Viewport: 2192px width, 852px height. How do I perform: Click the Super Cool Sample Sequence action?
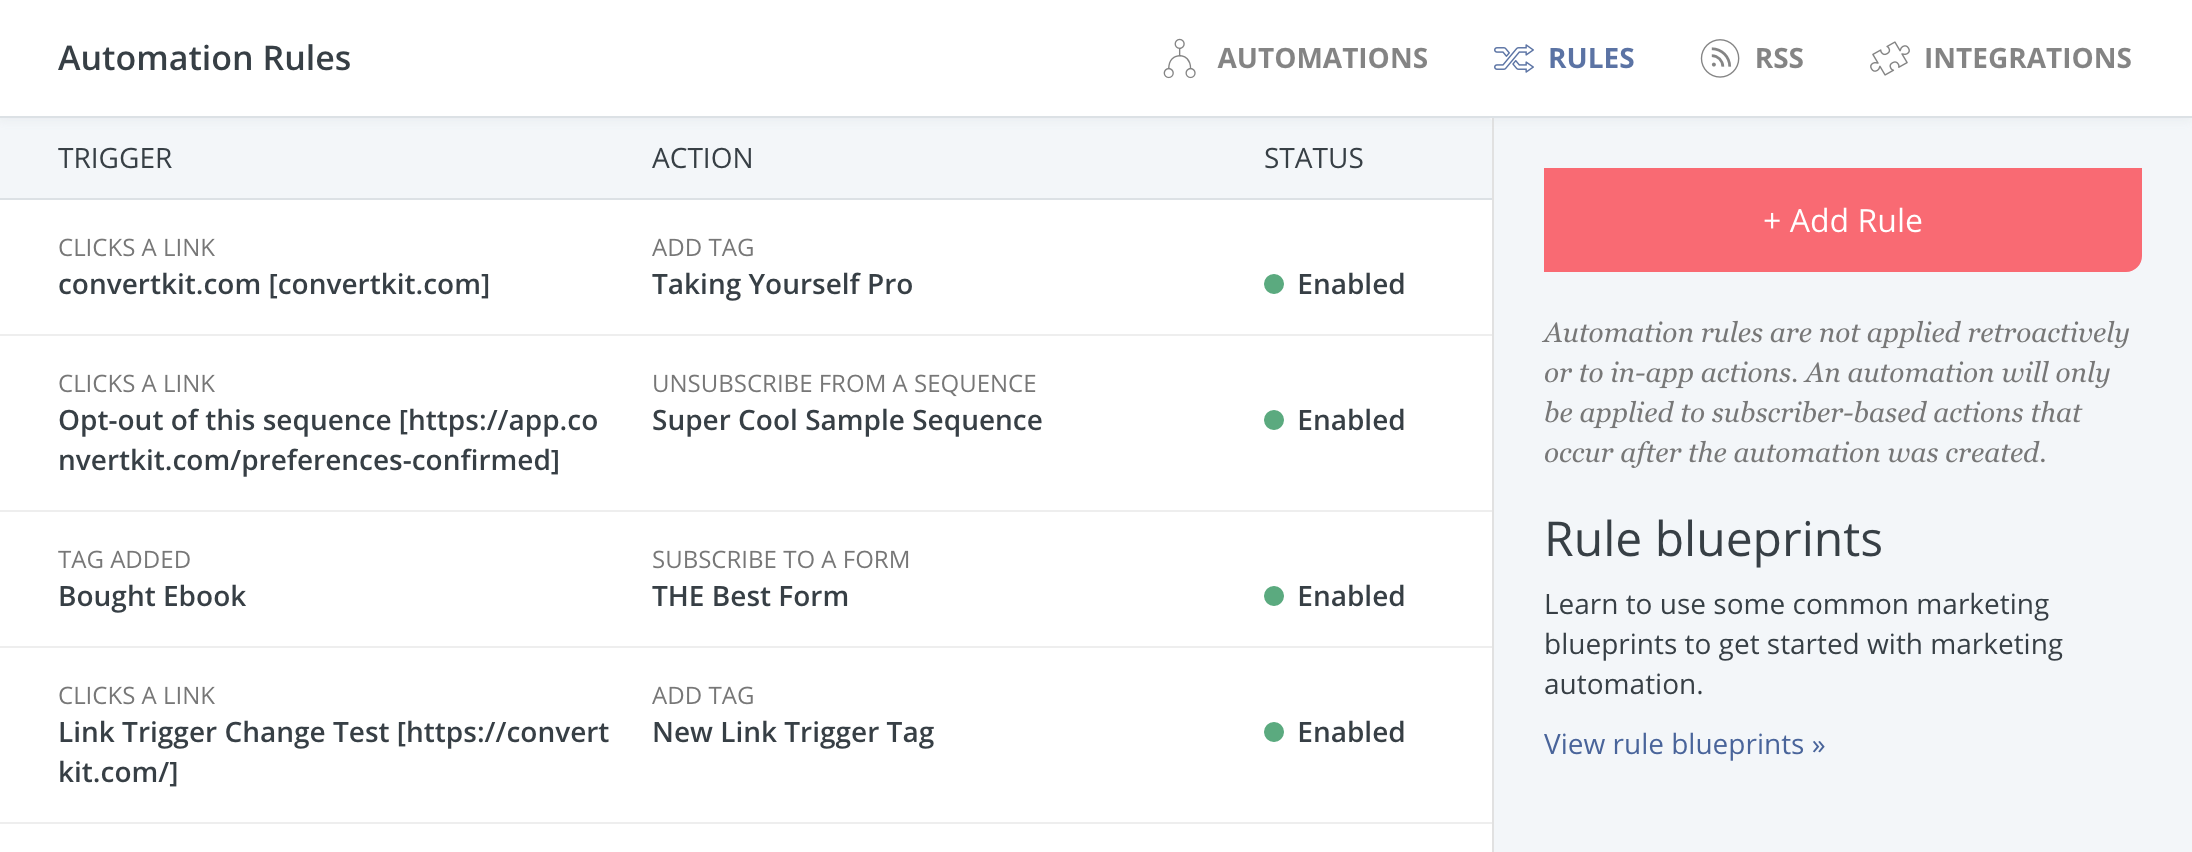click(846, 421)
